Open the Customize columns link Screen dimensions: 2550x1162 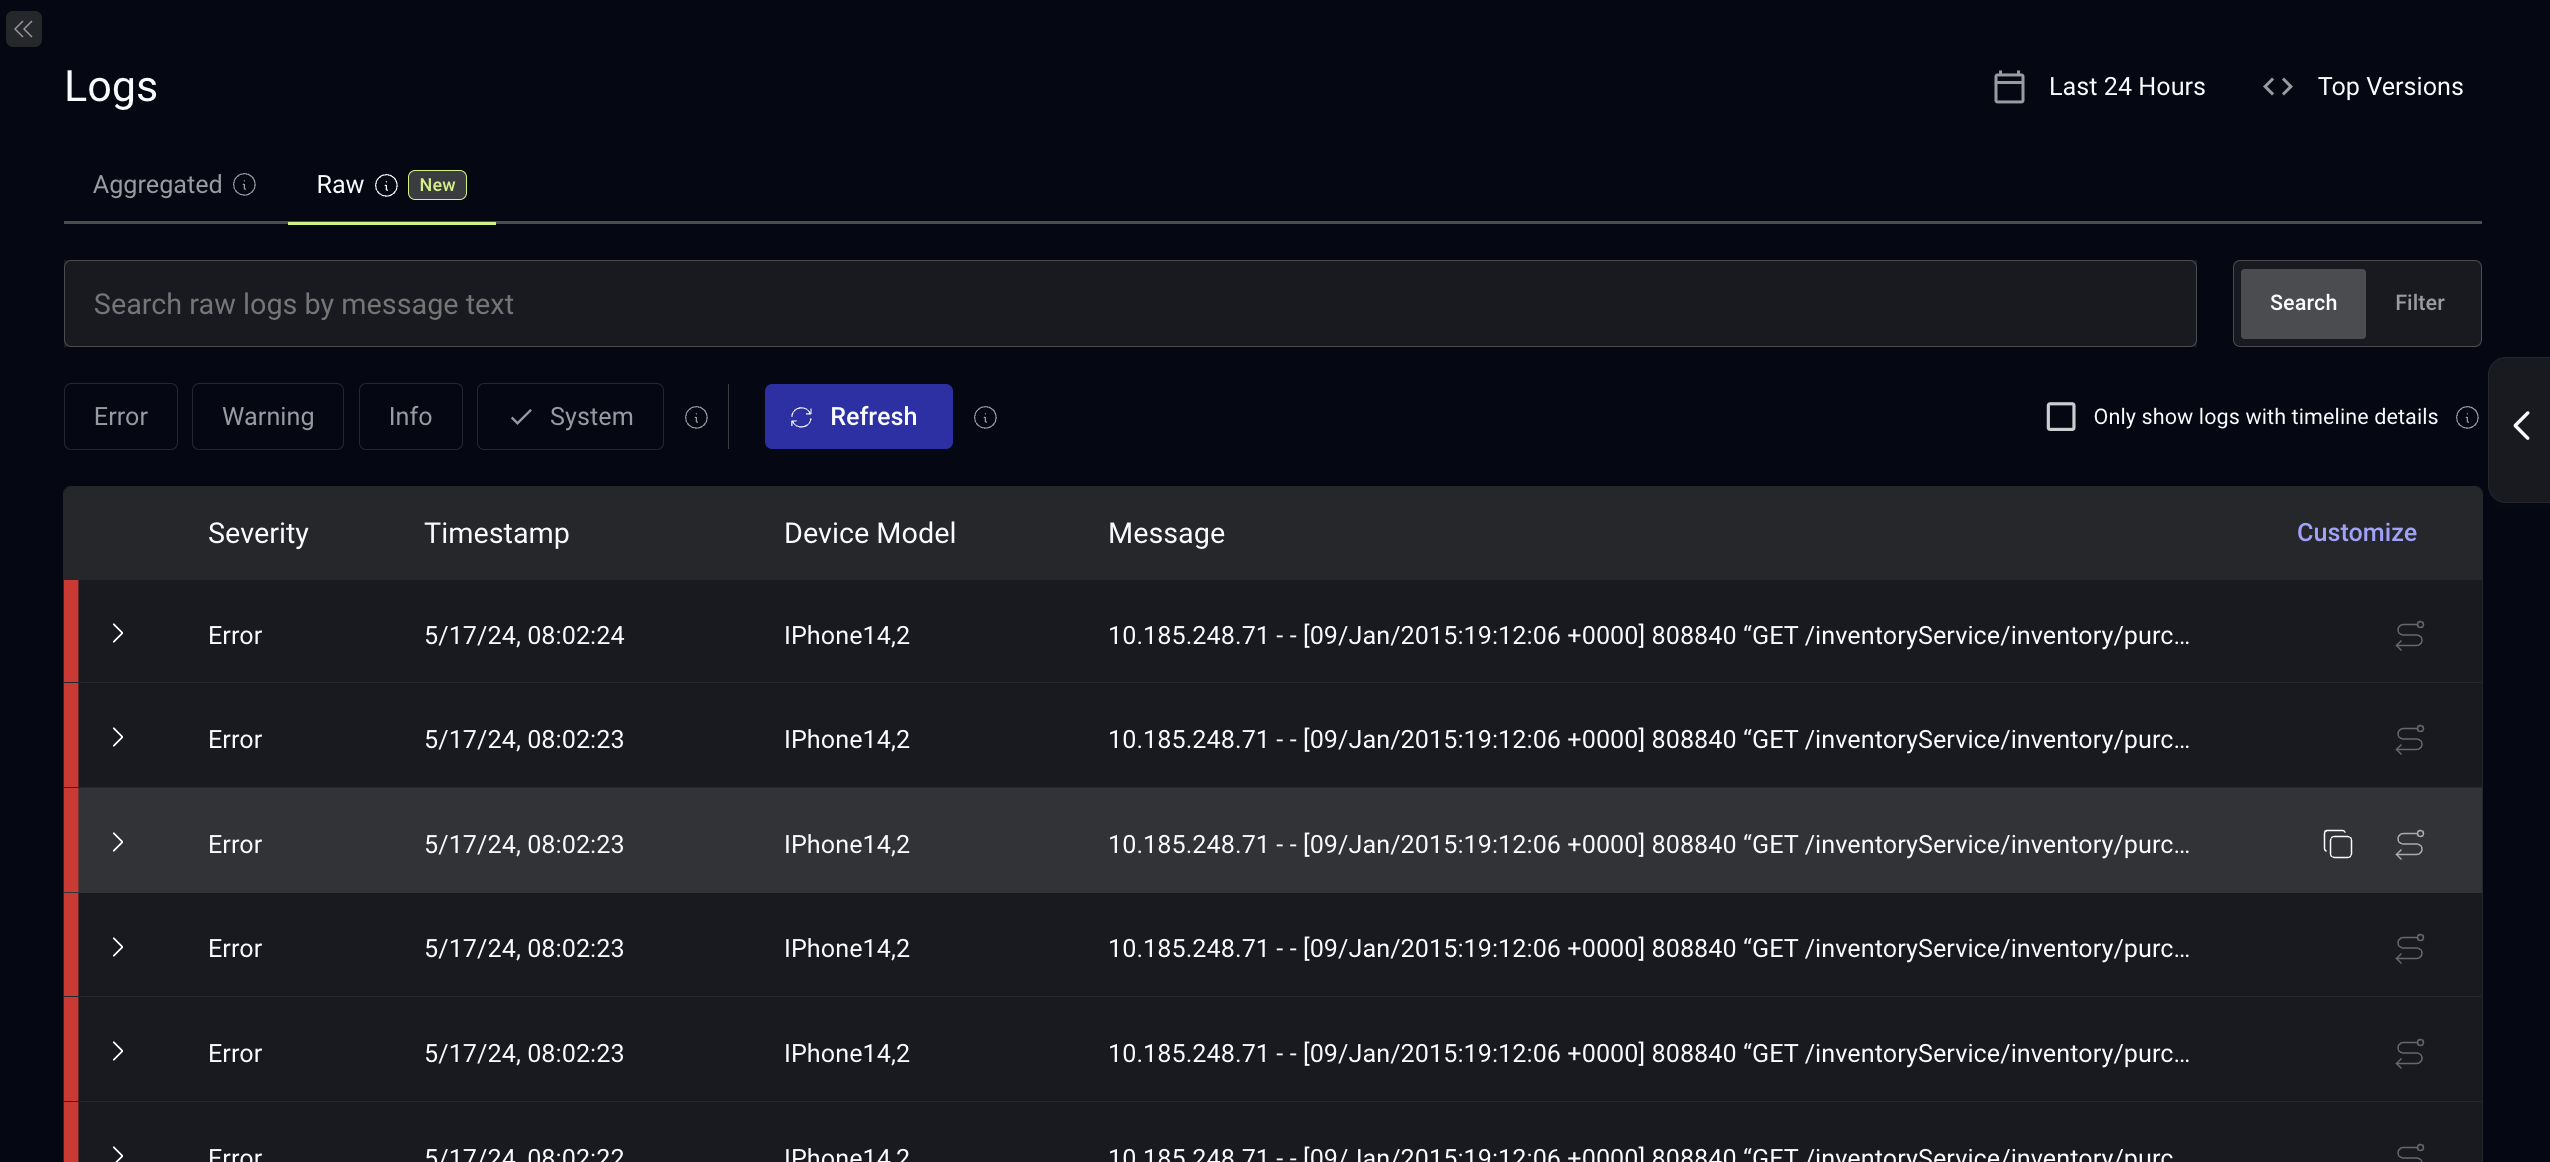2356,533
